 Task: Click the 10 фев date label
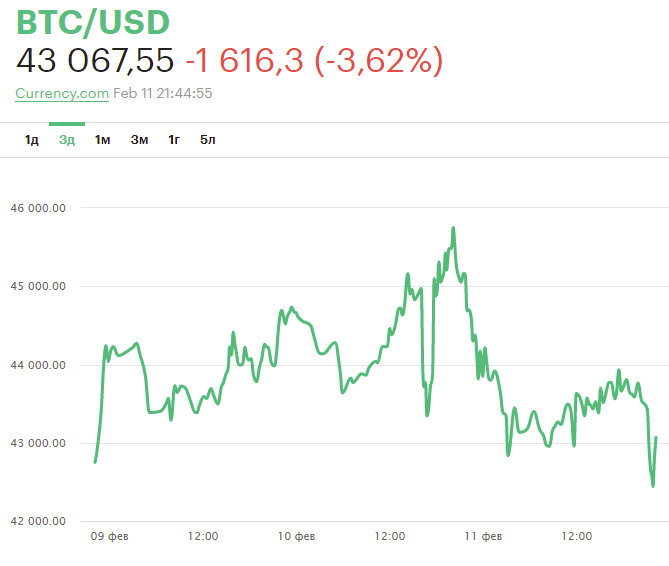[x=296, y=537]
